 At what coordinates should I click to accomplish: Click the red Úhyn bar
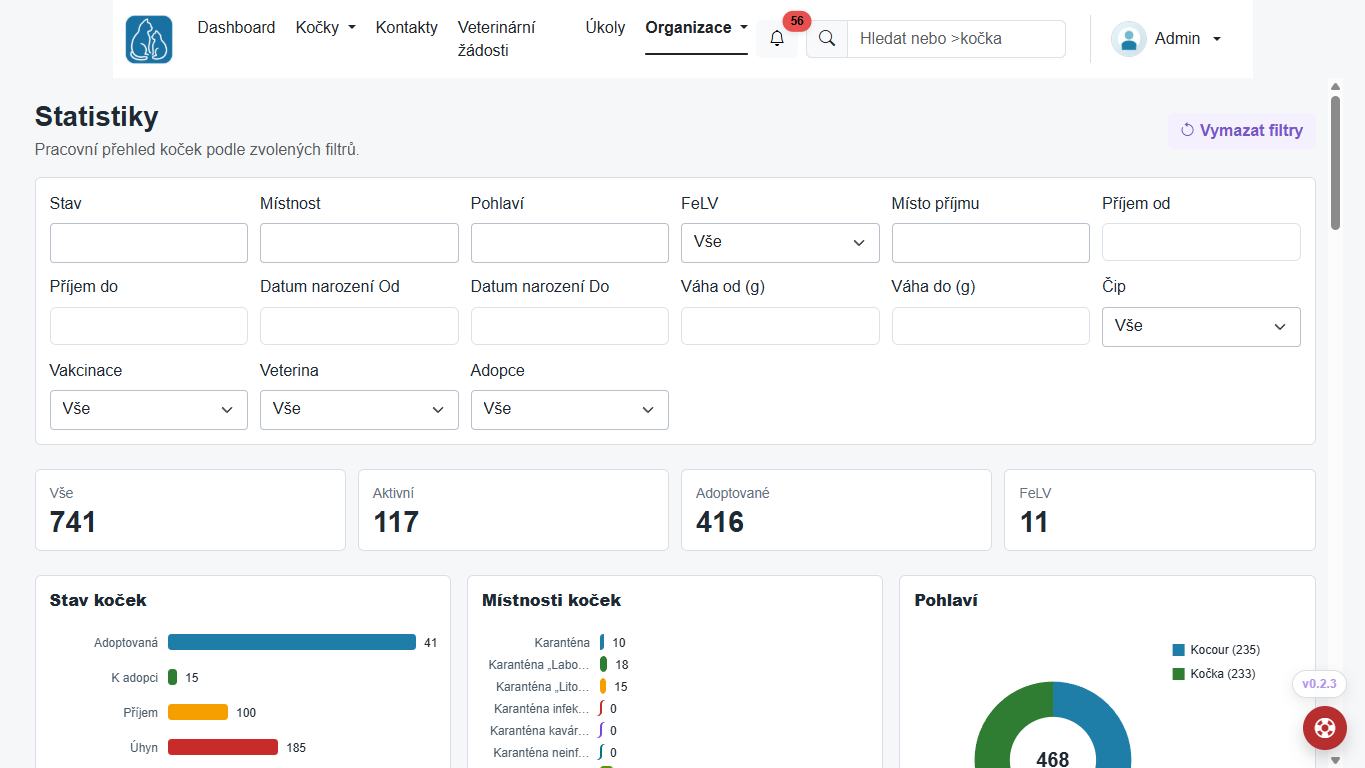coord(223,747)
